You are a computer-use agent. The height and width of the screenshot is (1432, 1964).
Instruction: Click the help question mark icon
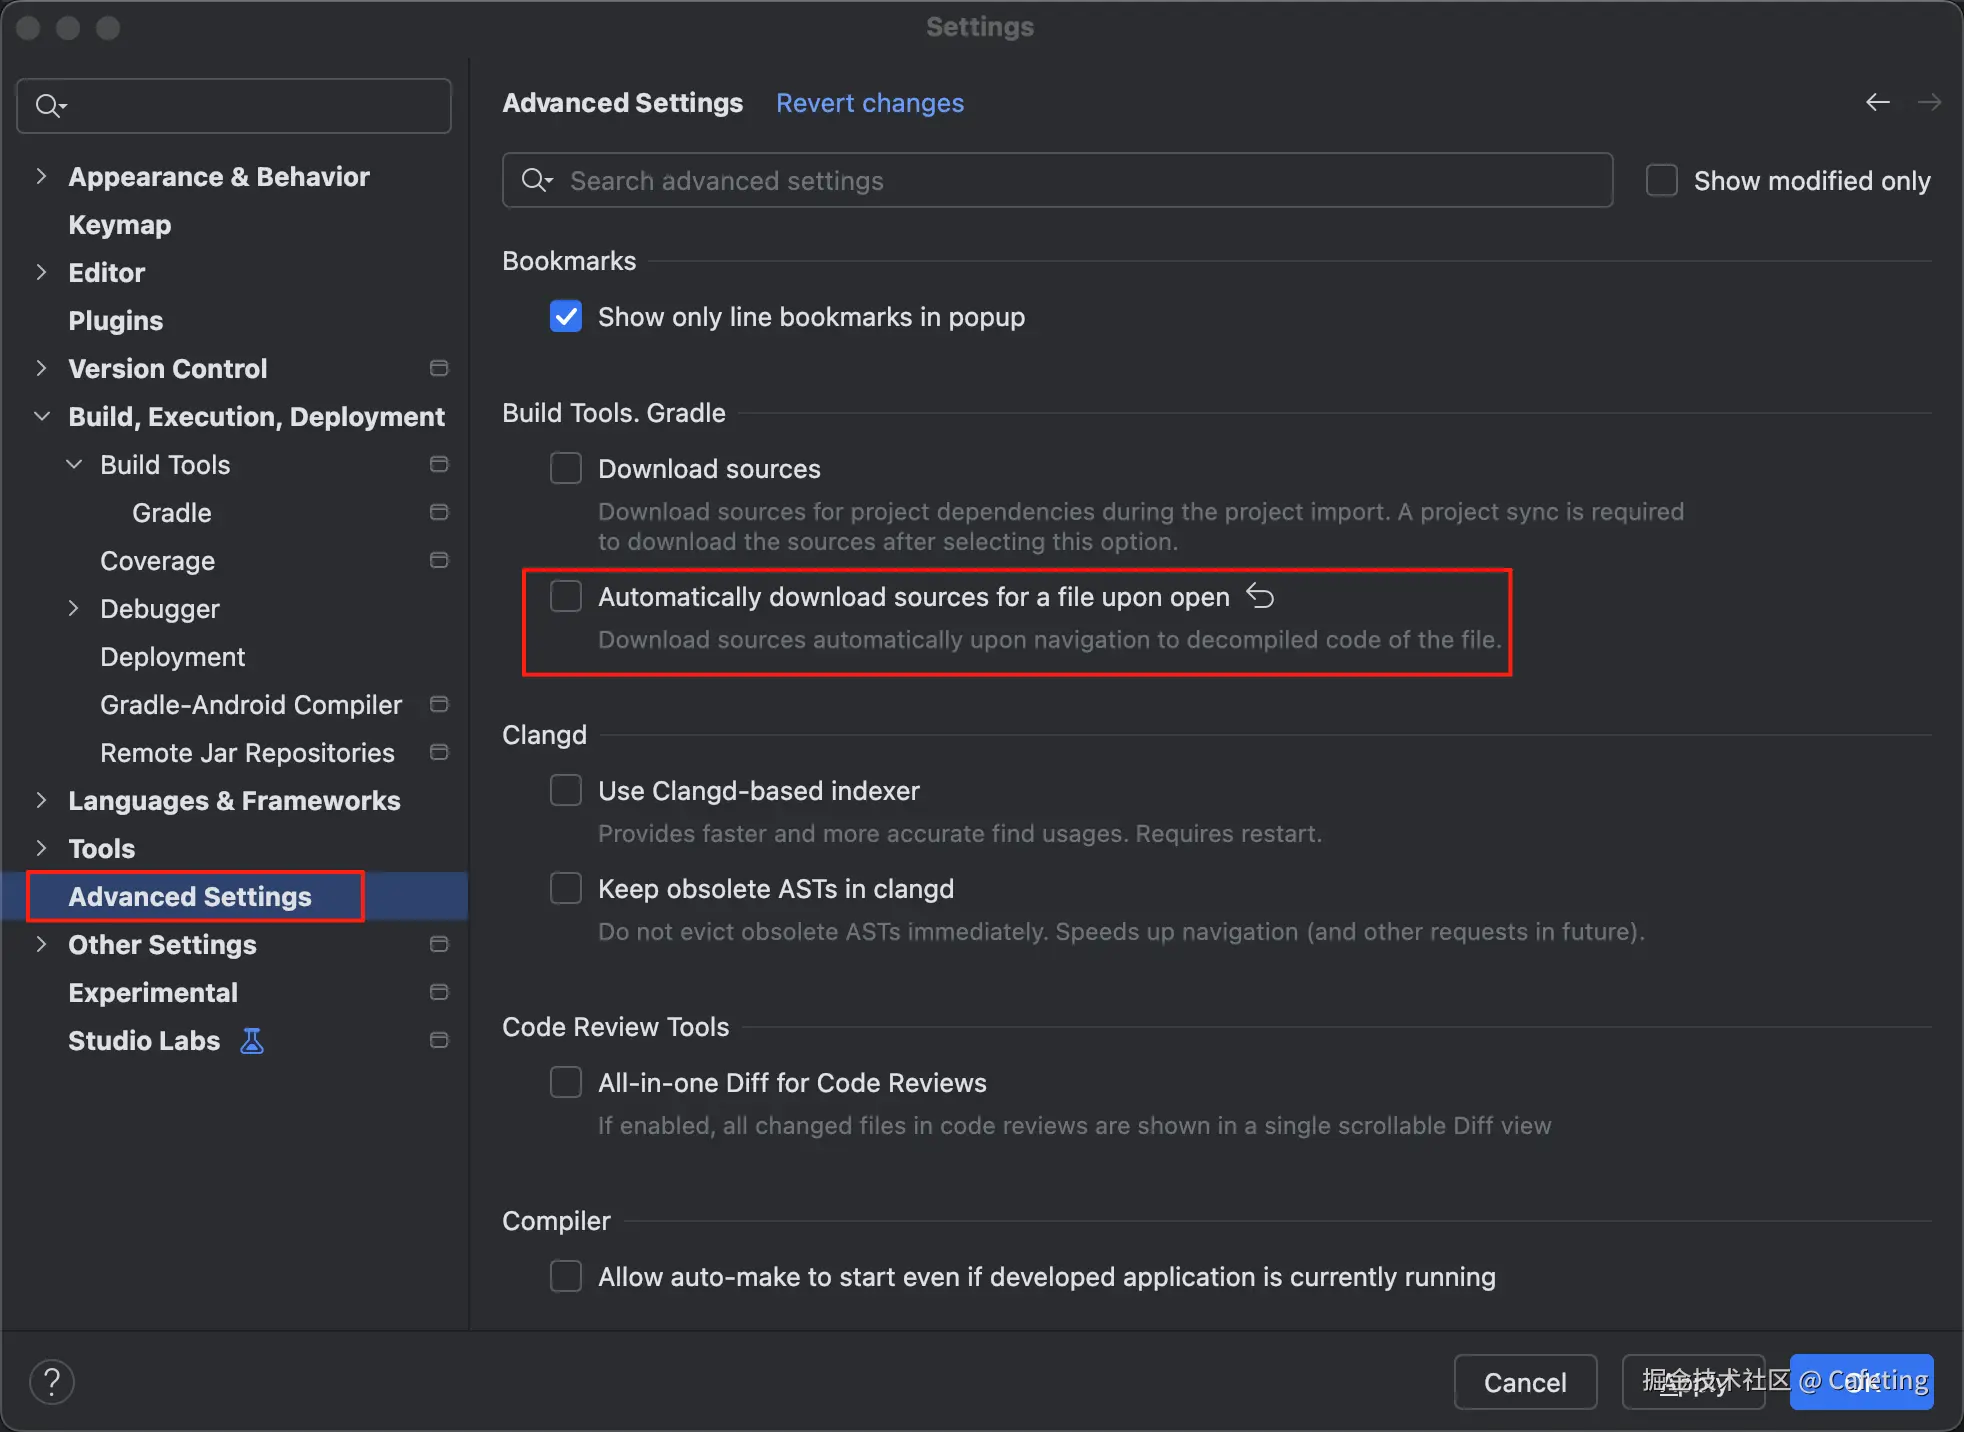[x=52, y=1382]
